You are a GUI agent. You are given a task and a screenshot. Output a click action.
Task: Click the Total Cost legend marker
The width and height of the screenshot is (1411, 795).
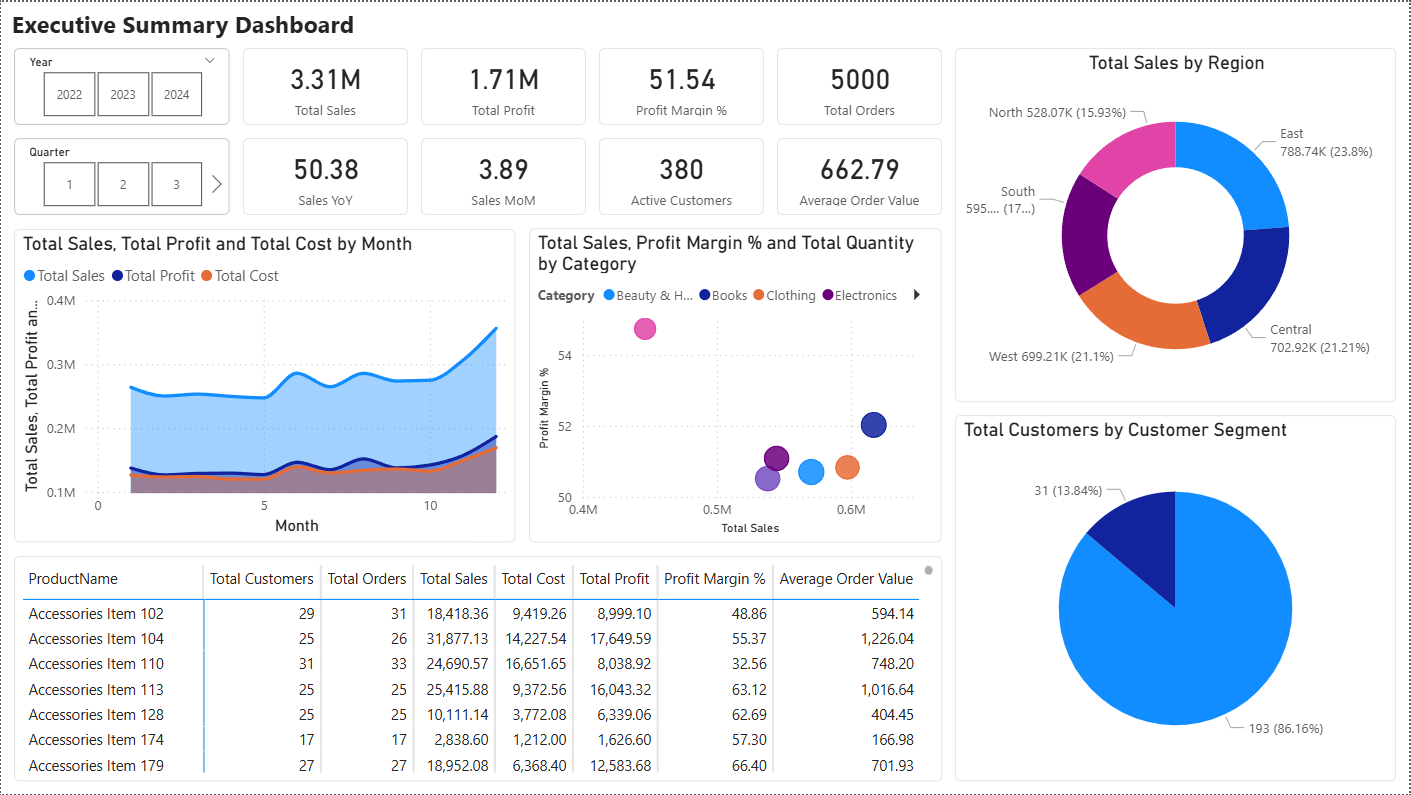(x=205, y=275)
